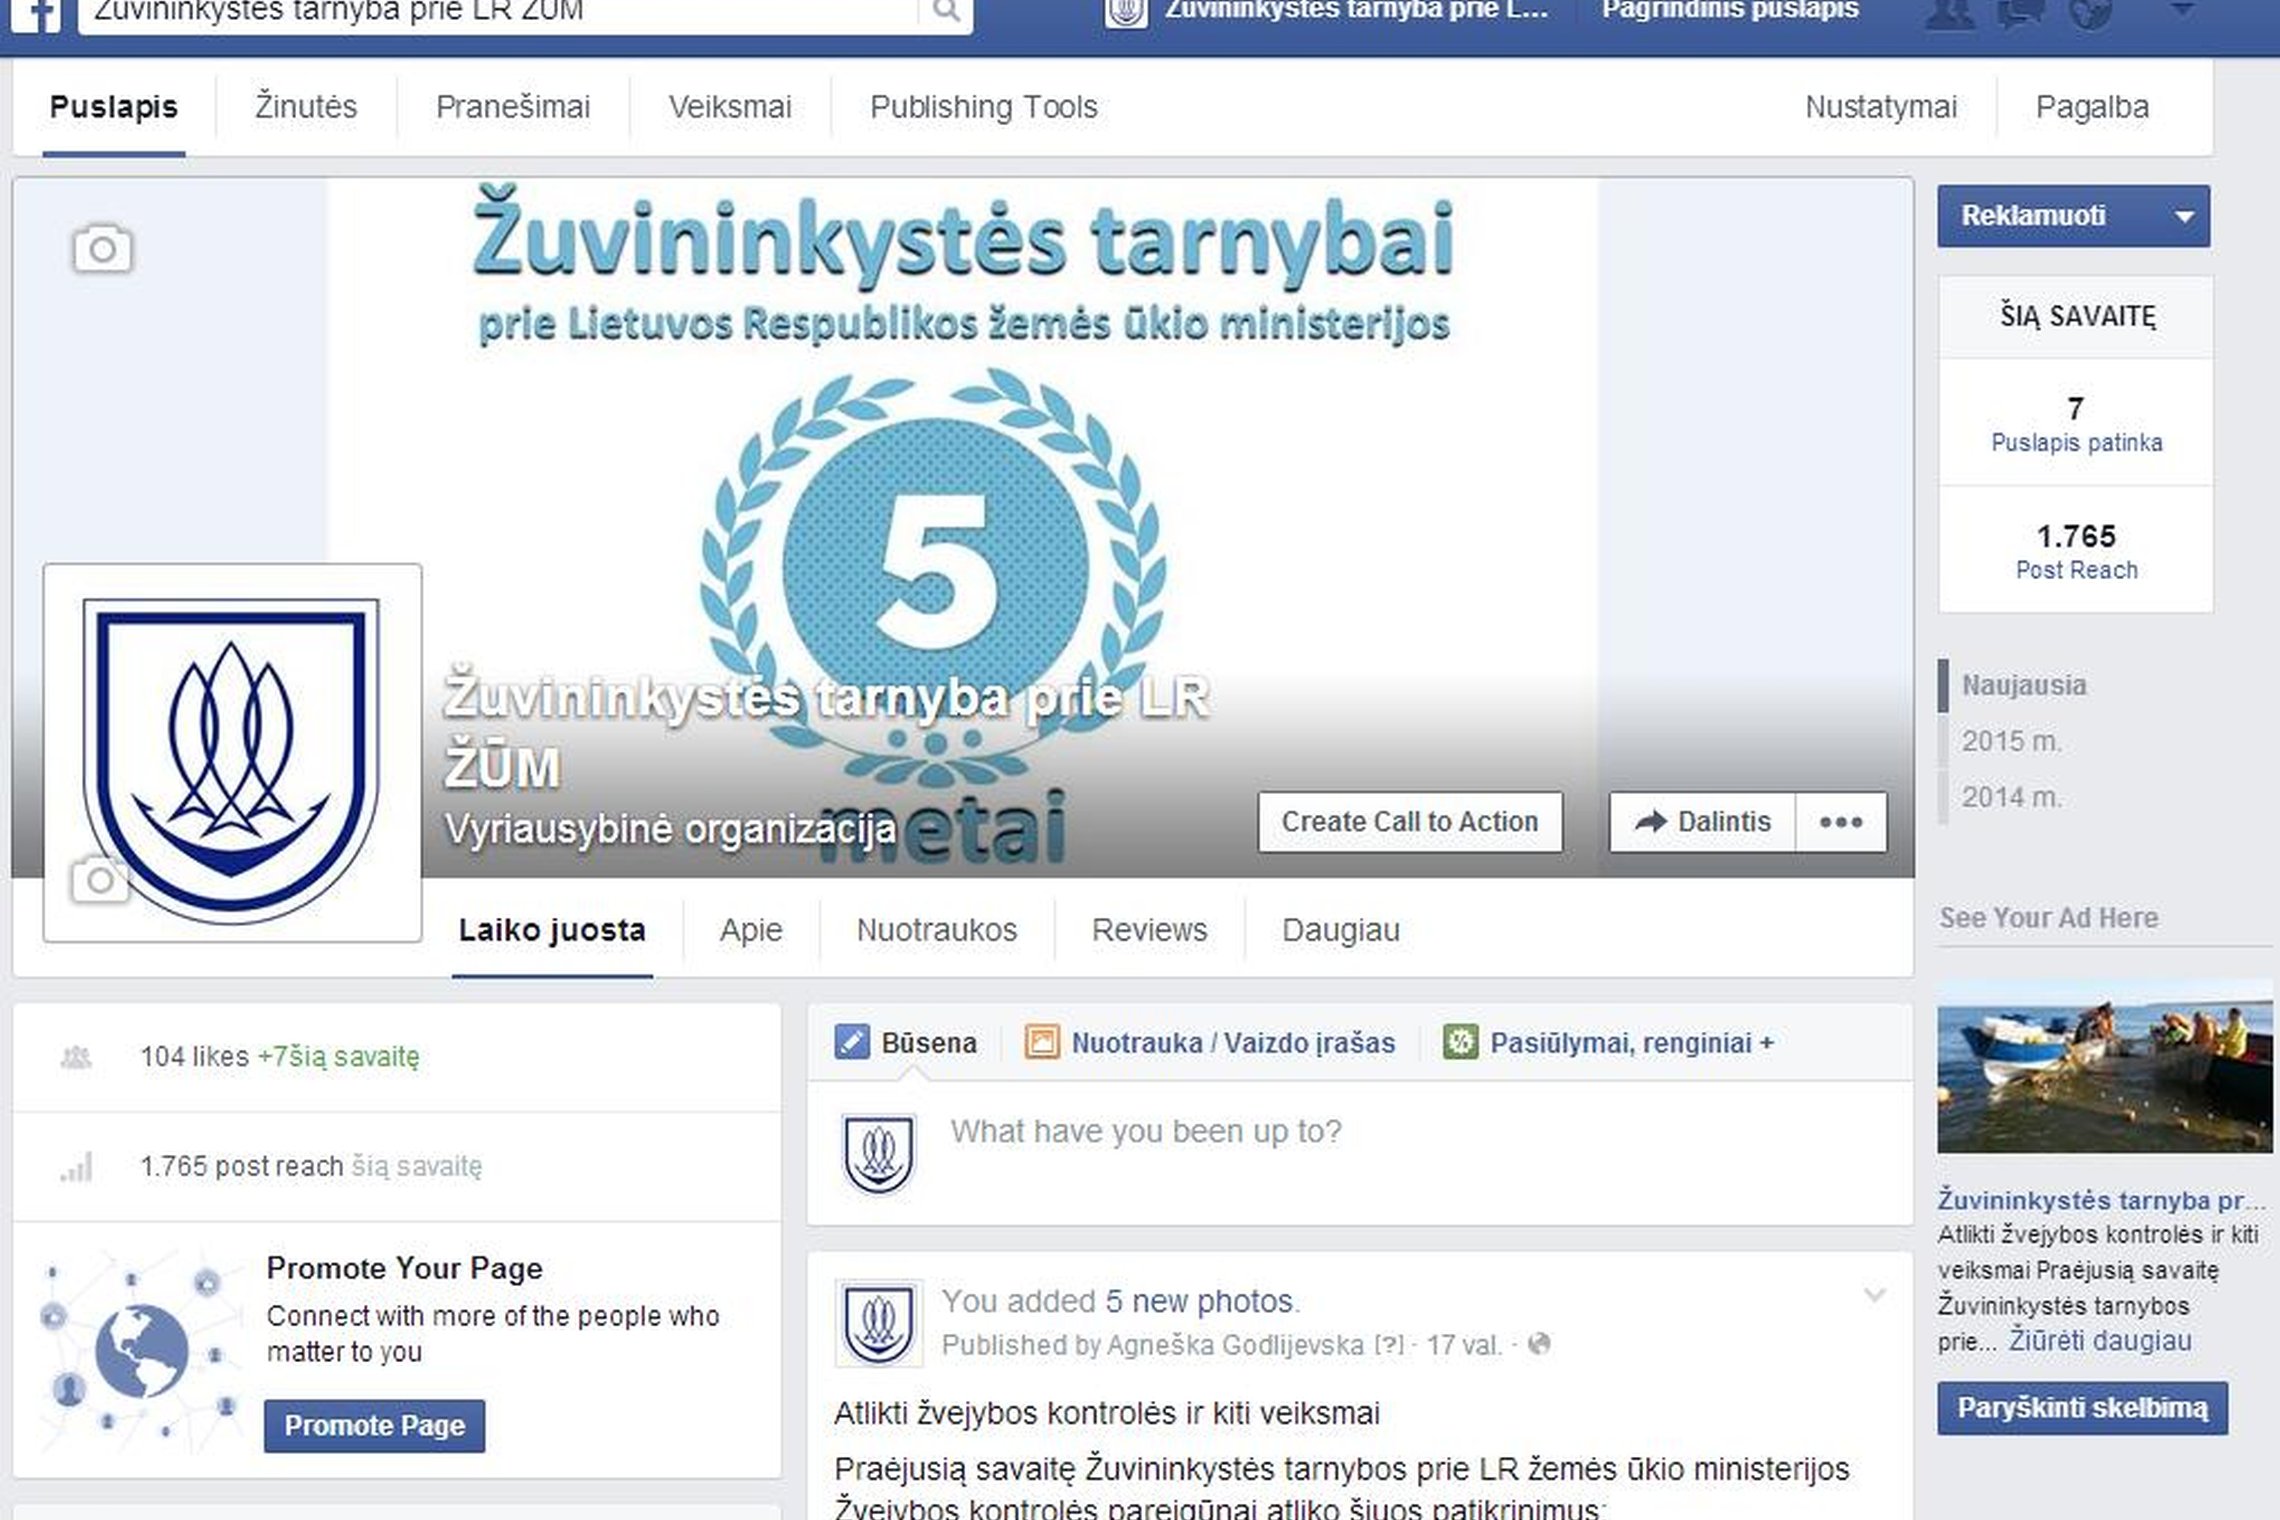Jump to 2014 m. on the timeline

coord(2011,798)
